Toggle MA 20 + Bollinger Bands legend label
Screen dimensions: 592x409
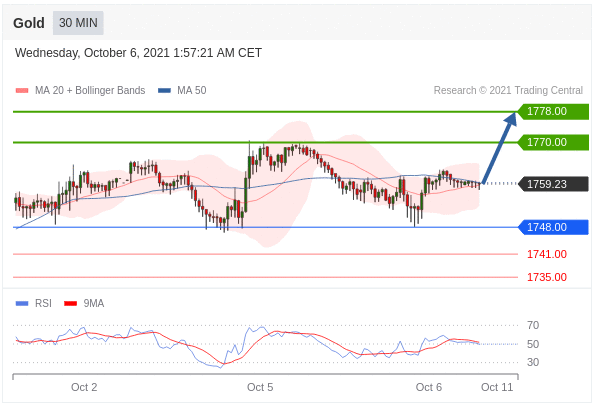coord(90,90)
